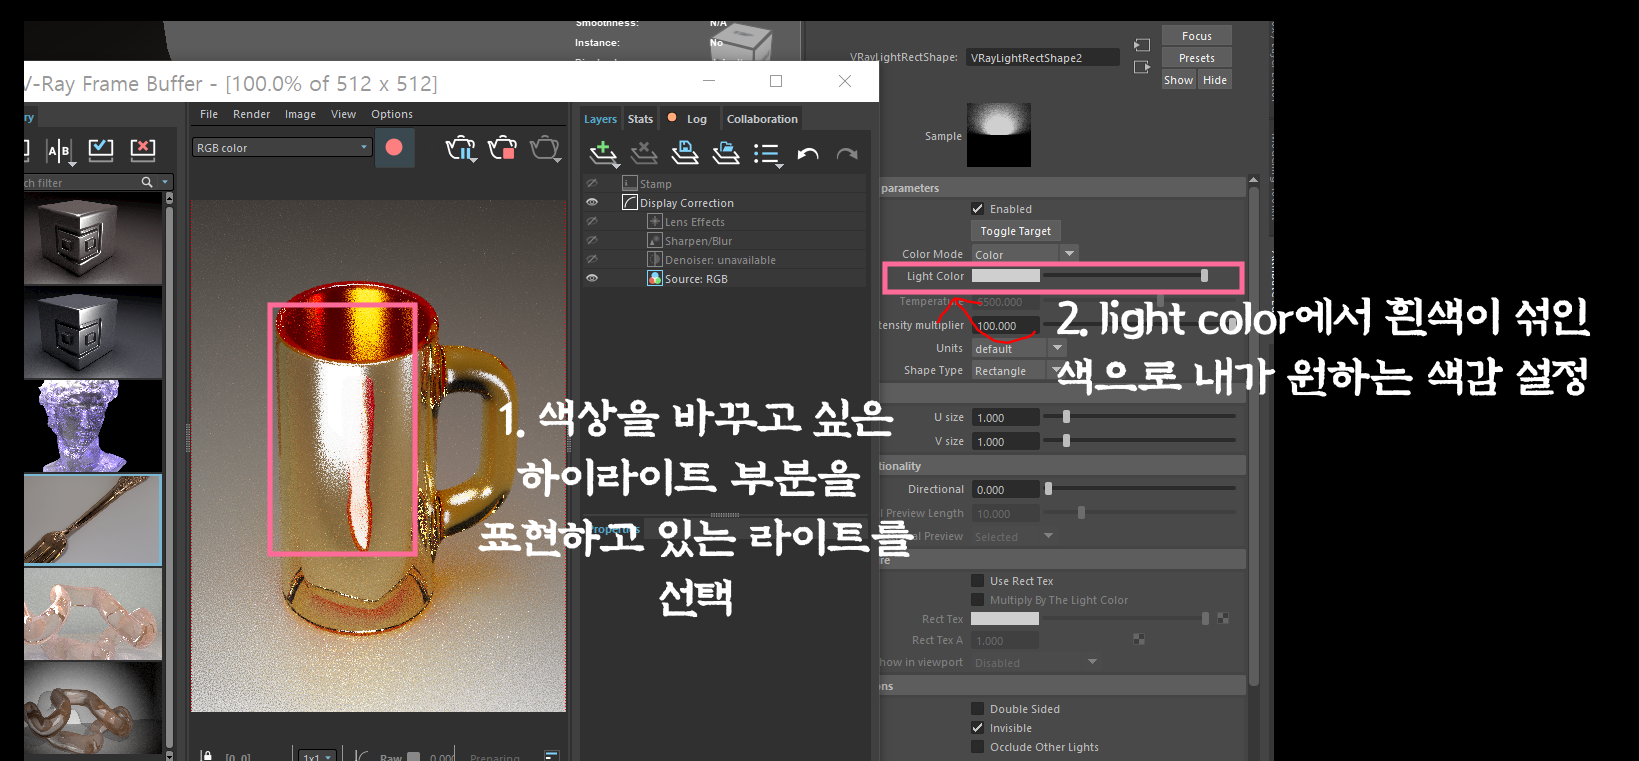Click the add layer icon with green plus

603,153
